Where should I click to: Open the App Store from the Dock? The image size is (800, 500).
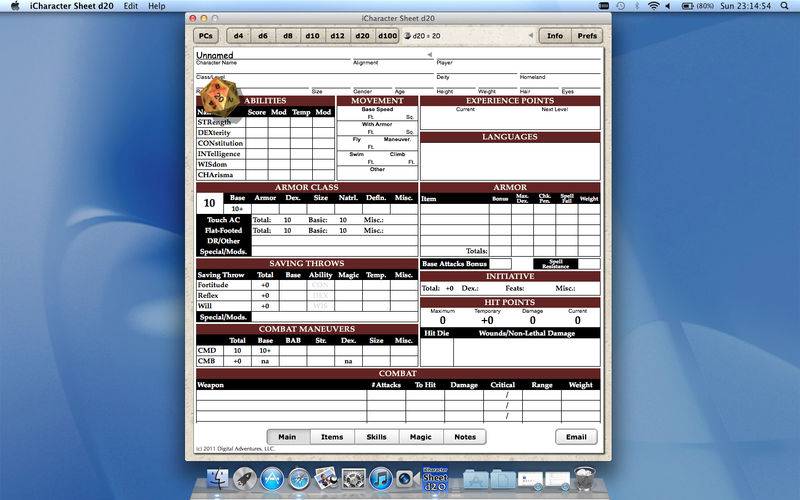coord(272,479)
